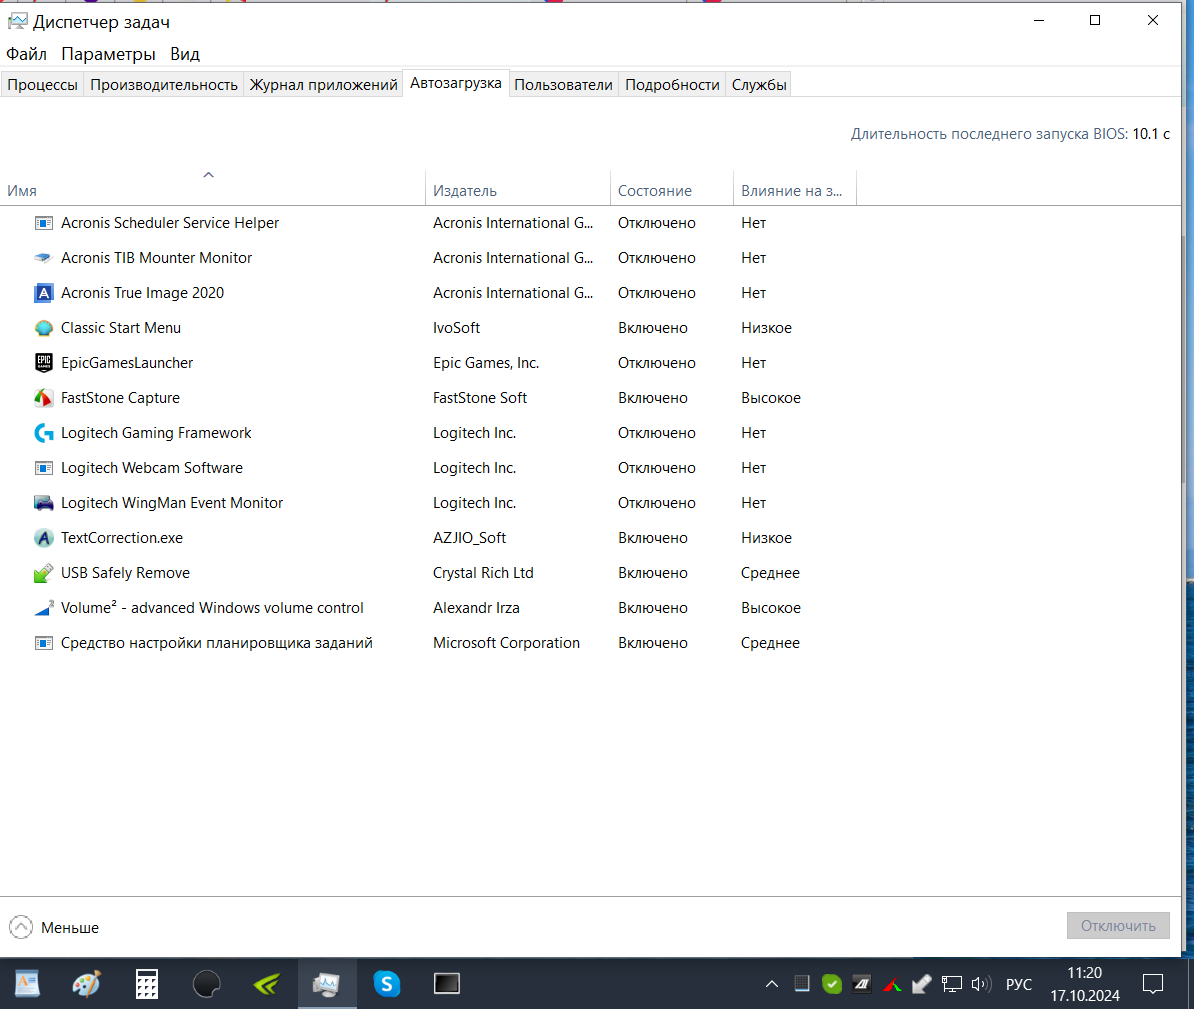Screen dimensions: 1194x1009
Task: Click the РУС language indicator
Action: [x=1019, y=985]
